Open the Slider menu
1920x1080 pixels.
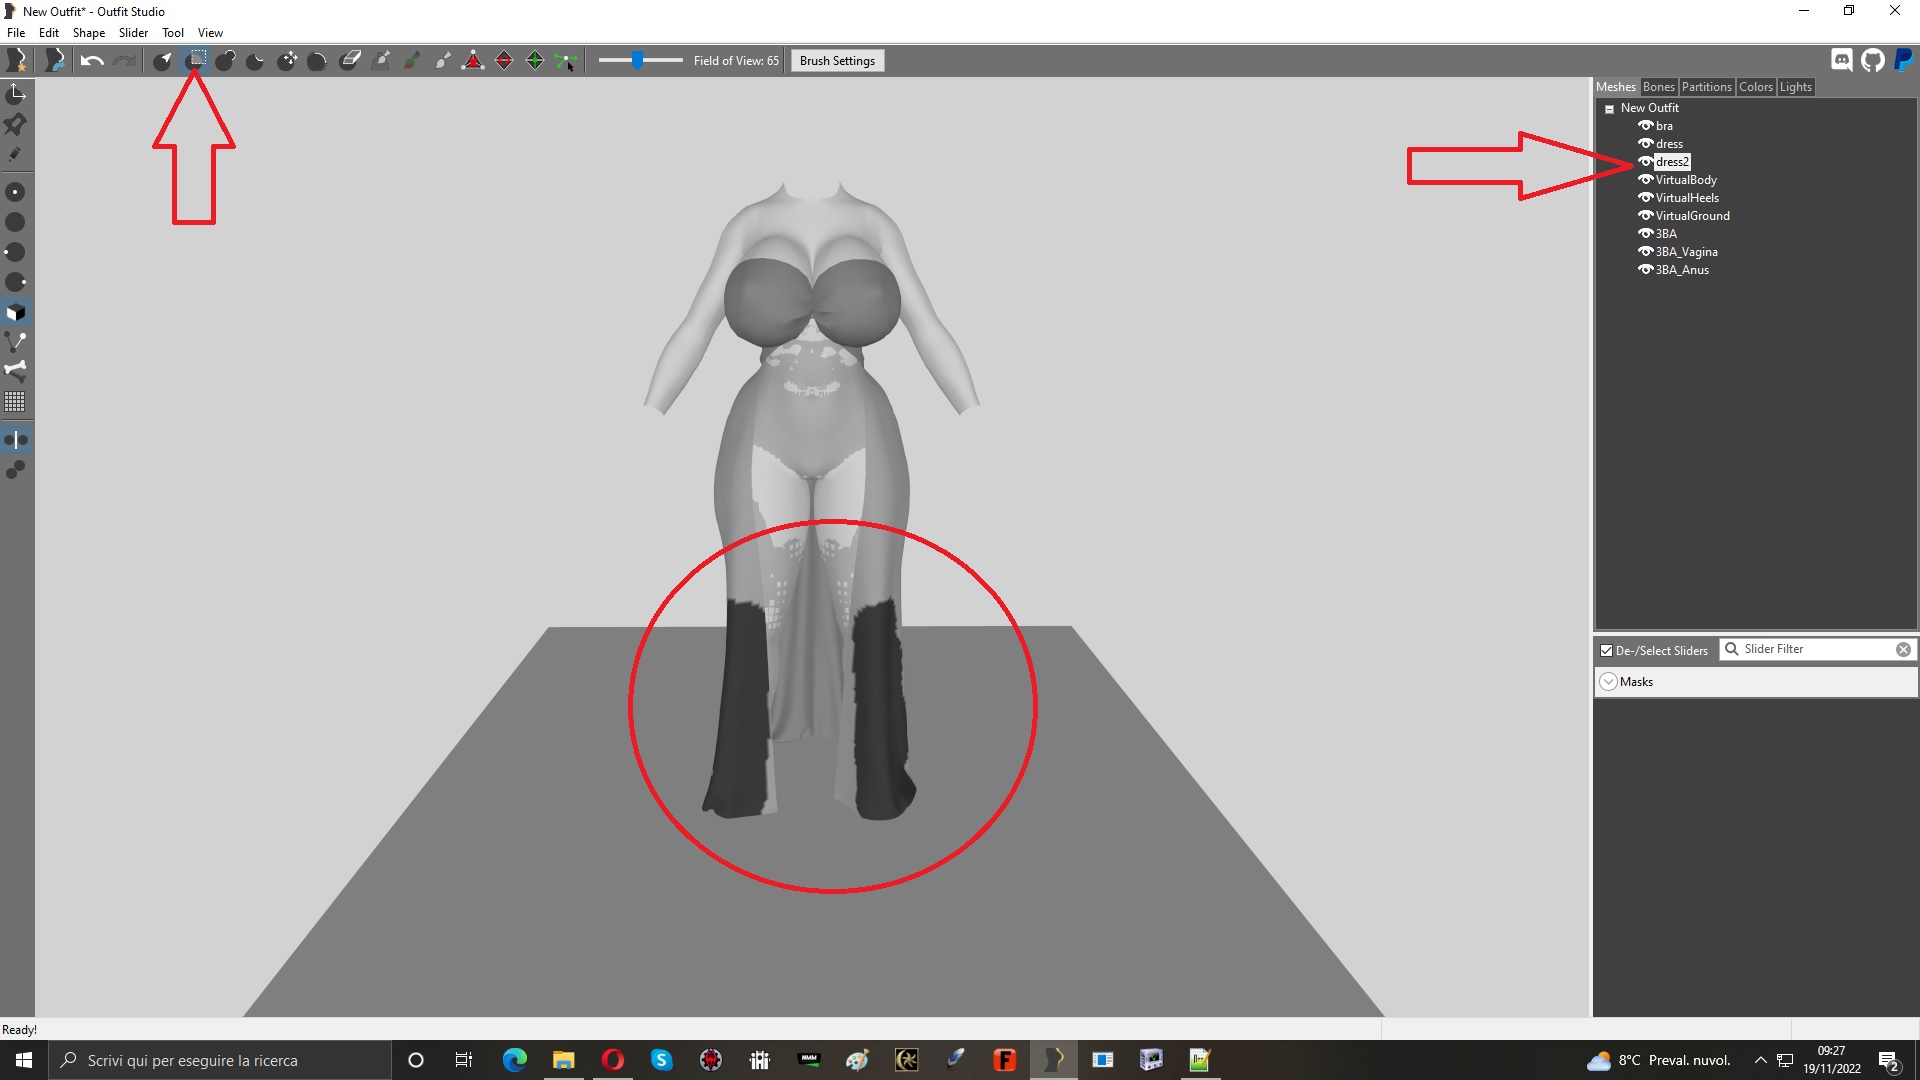coord(133,32)
